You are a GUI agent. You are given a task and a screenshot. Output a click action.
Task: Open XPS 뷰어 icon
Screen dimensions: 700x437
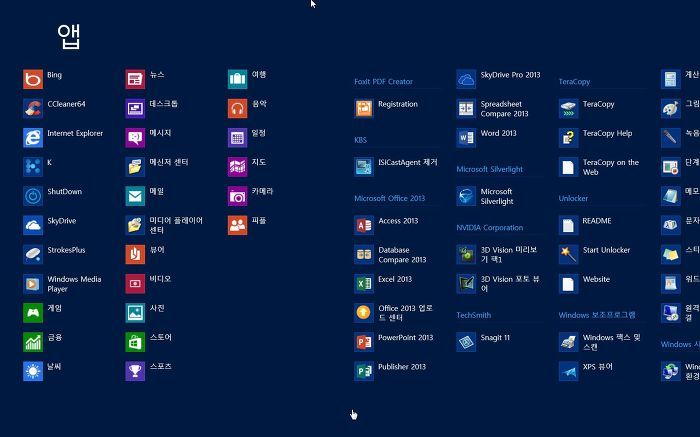pos(568,371)
